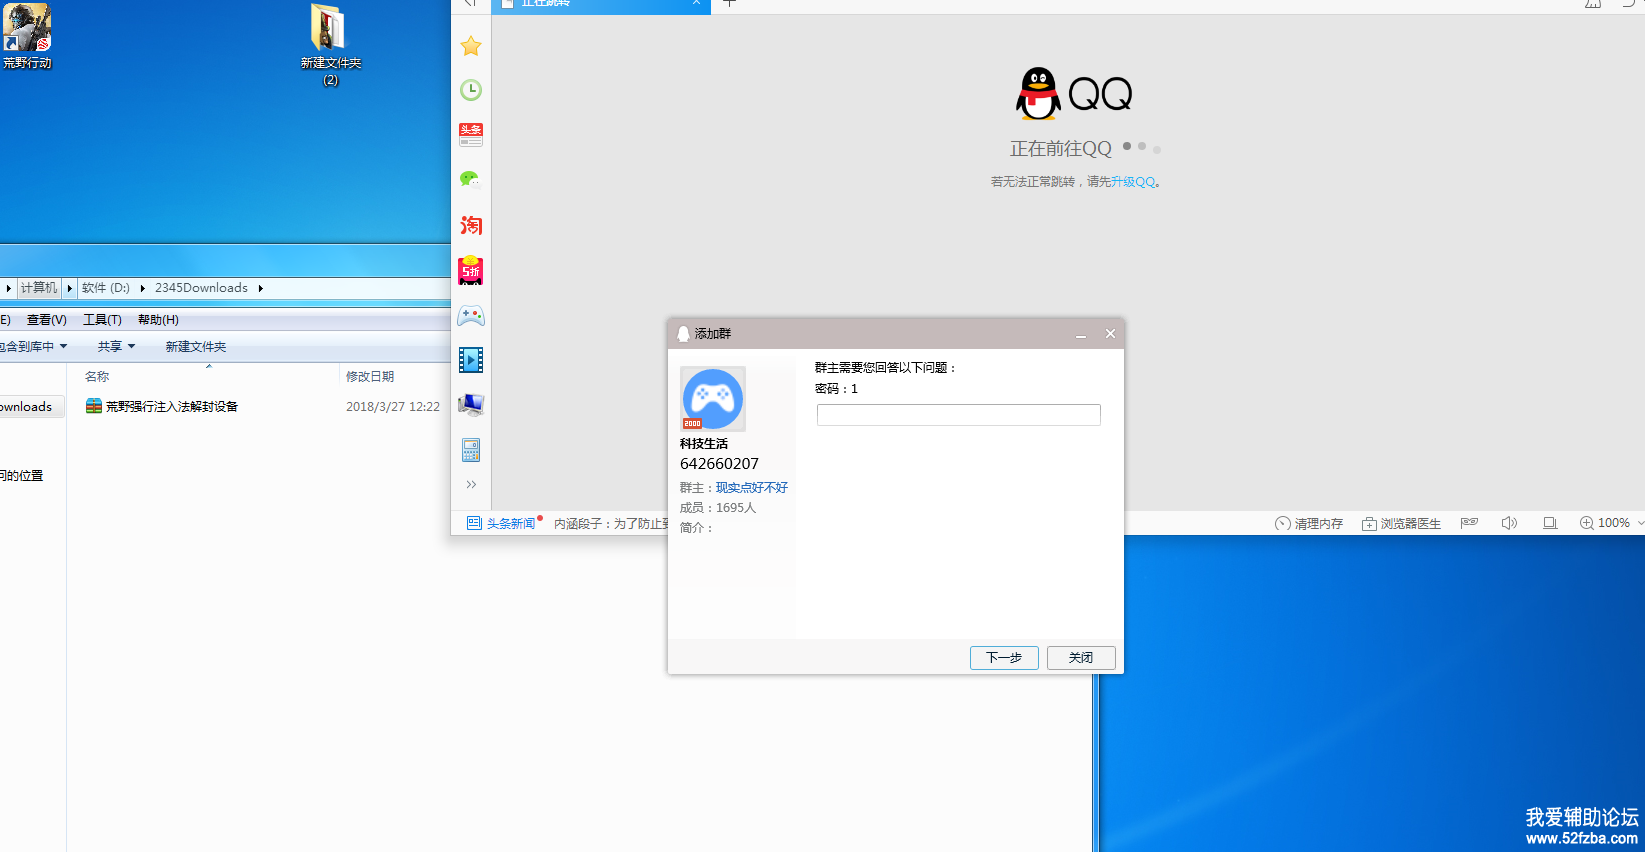Open the favorites star in browser sidebar
The height and width of the screenshot is (852, 1645).
471,46
